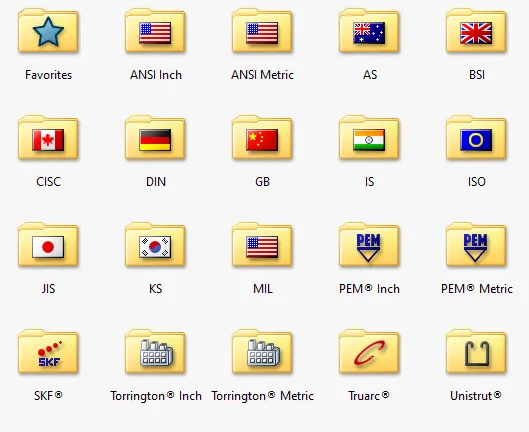The height and width of the screenshot is (432, 529).
Task: Click the 'AS' label text
Action: [x=370, y=75]
